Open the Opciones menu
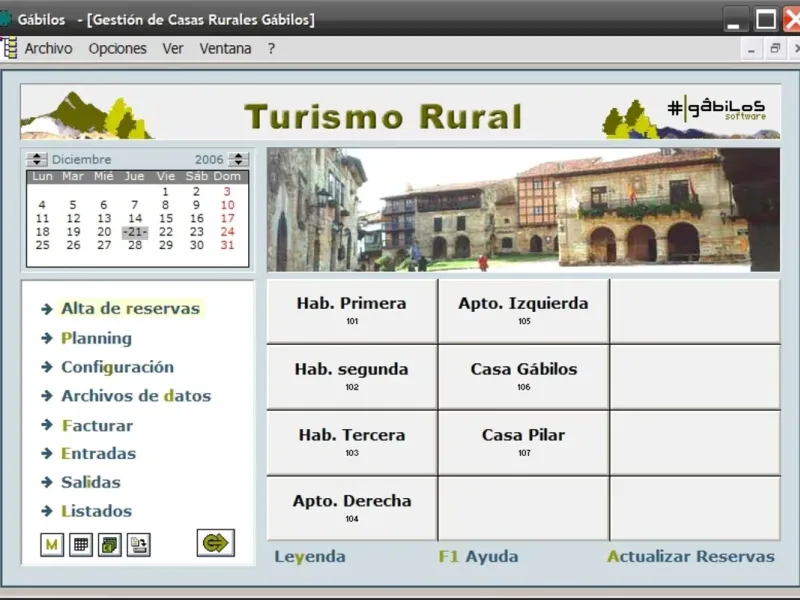The image size is (800, 600). click(x=117, y=48)
